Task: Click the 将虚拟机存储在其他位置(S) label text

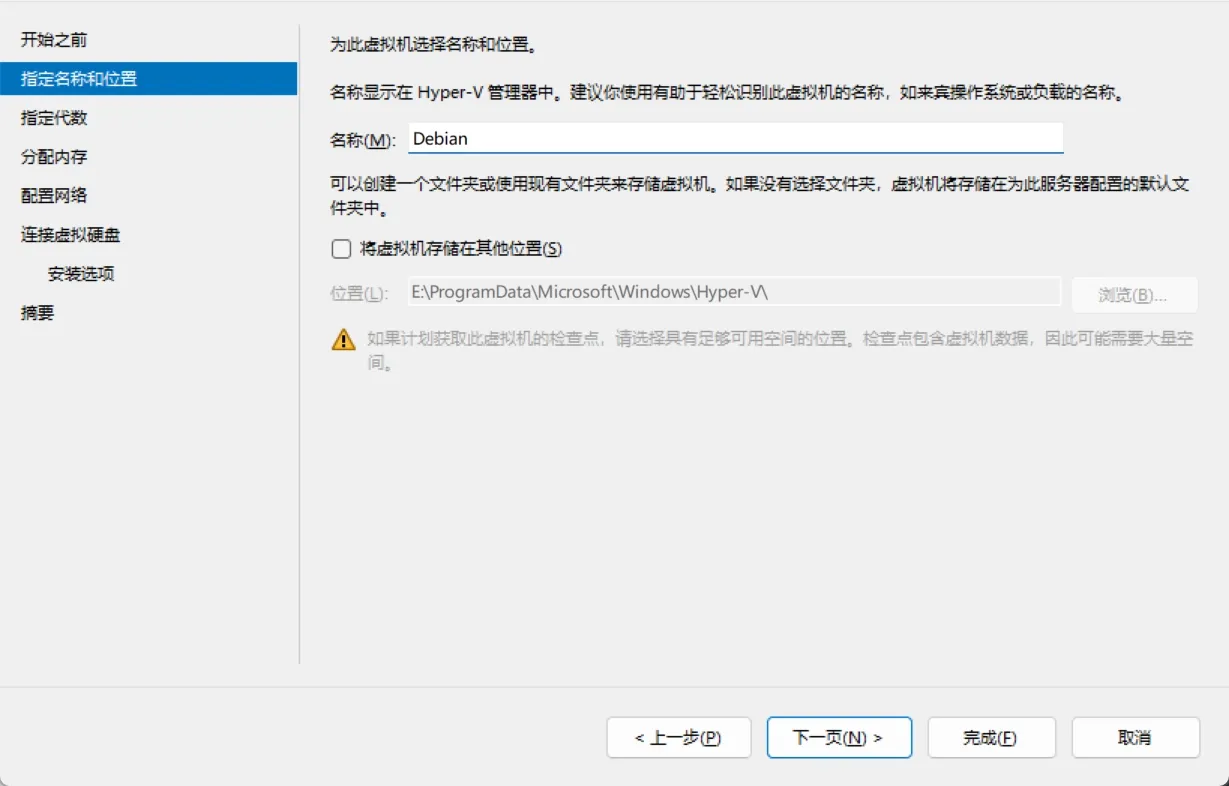Action: (461, 249)
